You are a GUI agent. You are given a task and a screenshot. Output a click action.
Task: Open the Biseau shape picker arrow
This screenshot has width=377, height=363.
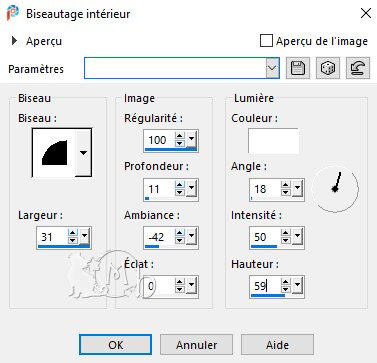click(x=83, y=153)
